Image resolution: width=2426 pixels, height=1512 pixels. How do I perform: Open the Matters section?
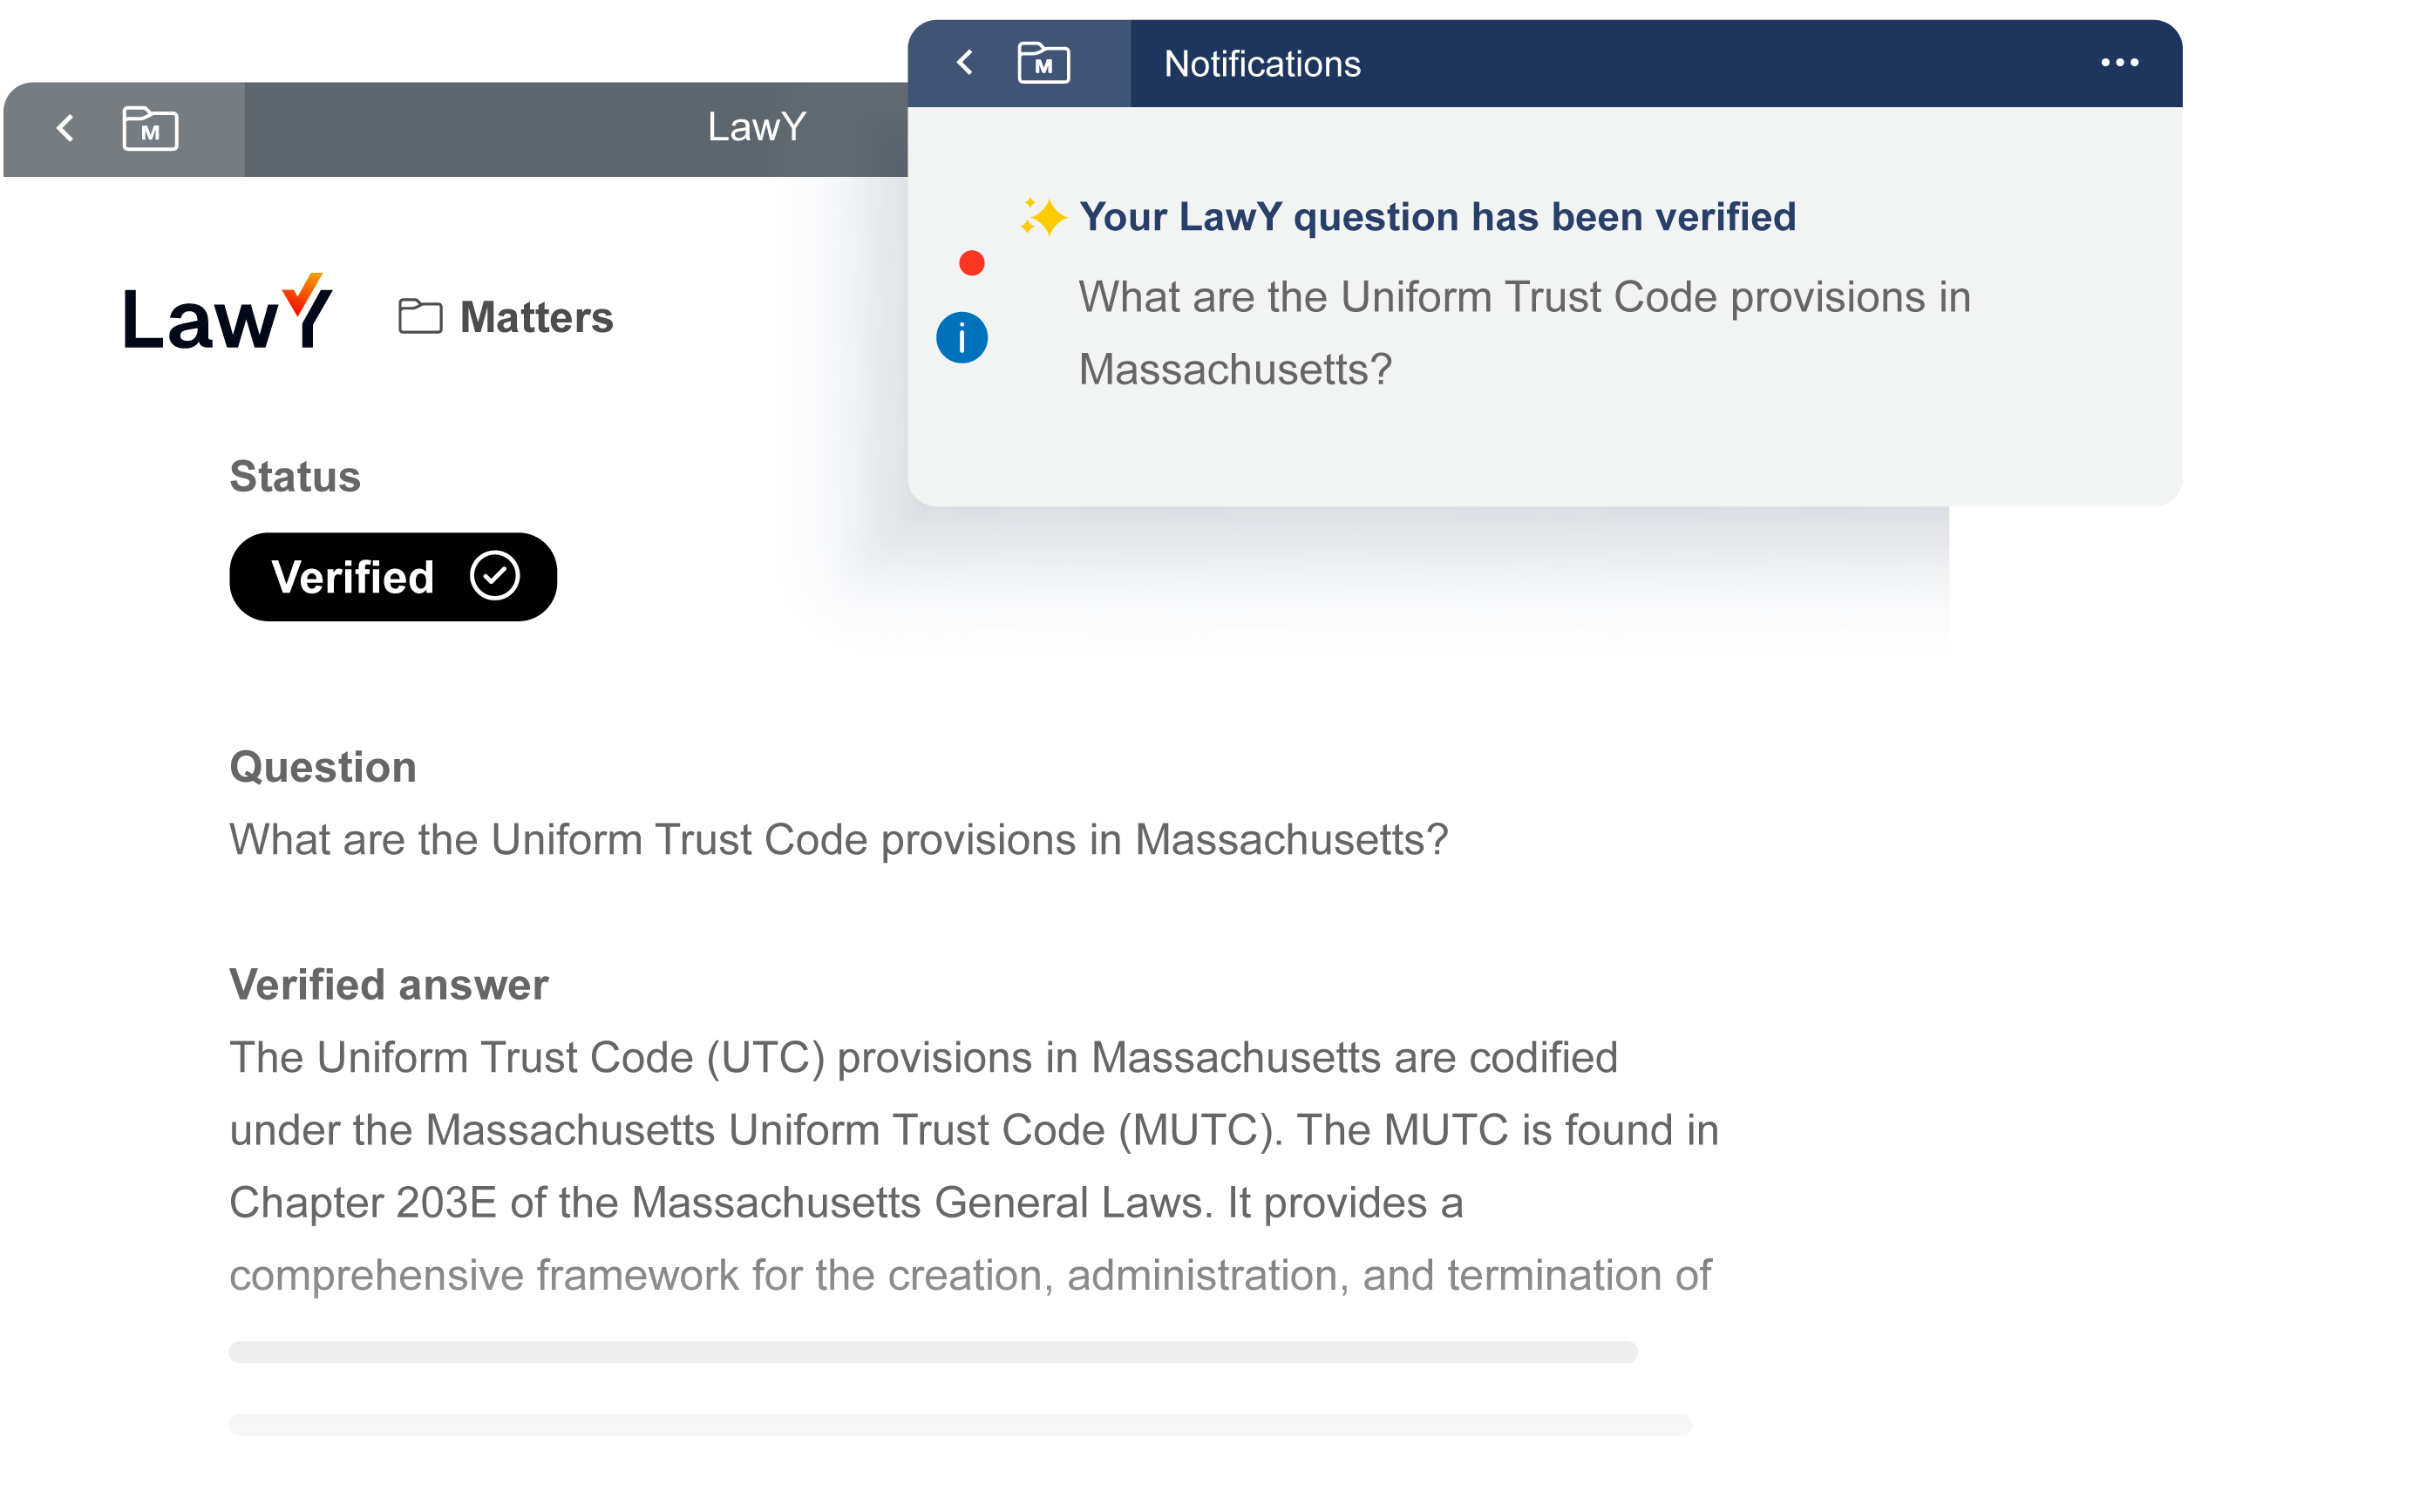click(x=536, y=317)
